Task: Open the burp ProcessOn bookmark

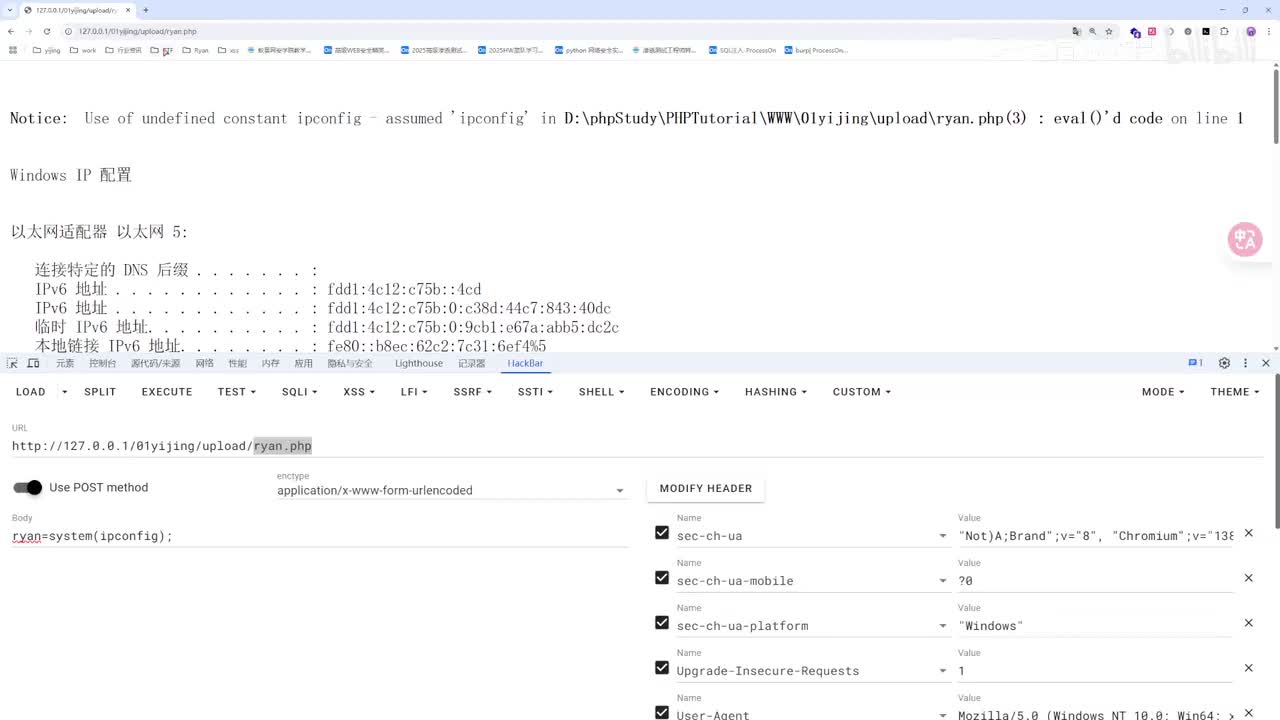Action: pos(815,50)
